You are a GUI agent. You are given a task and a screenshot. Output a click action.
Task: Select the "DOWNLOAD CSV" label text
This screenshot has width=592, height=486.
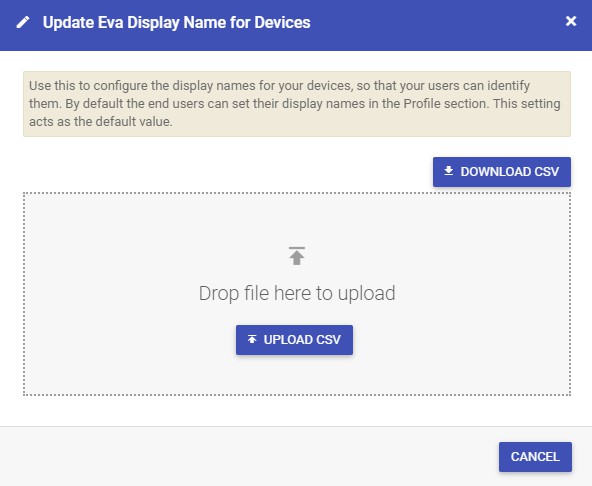pyautogui.click(x=510, y=172)
